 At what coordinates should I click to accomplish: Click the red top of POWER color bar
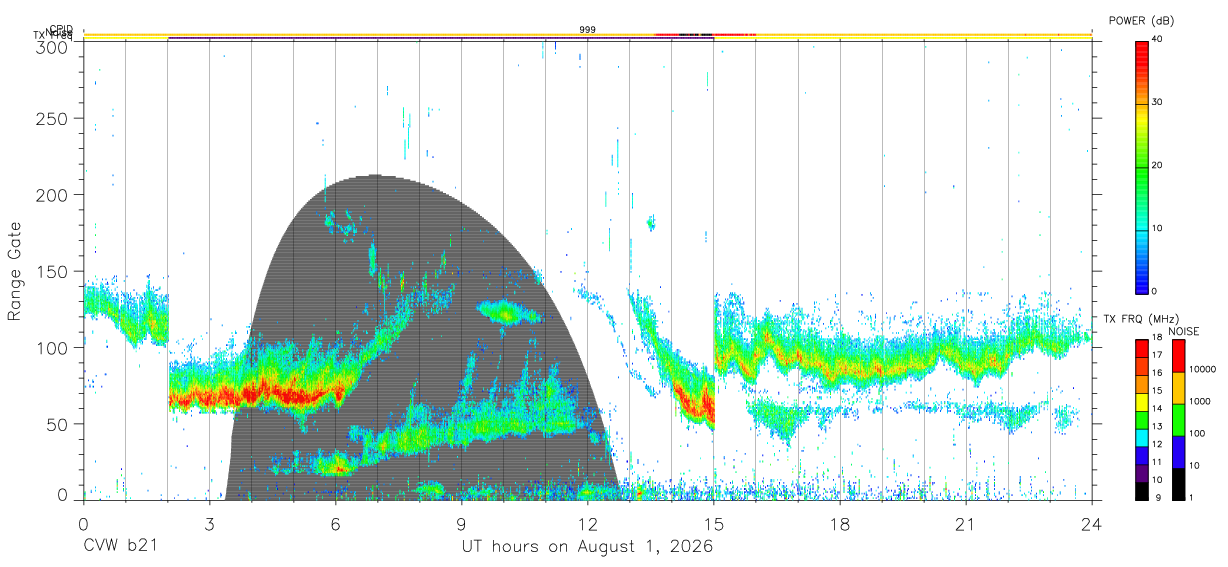1141,50
